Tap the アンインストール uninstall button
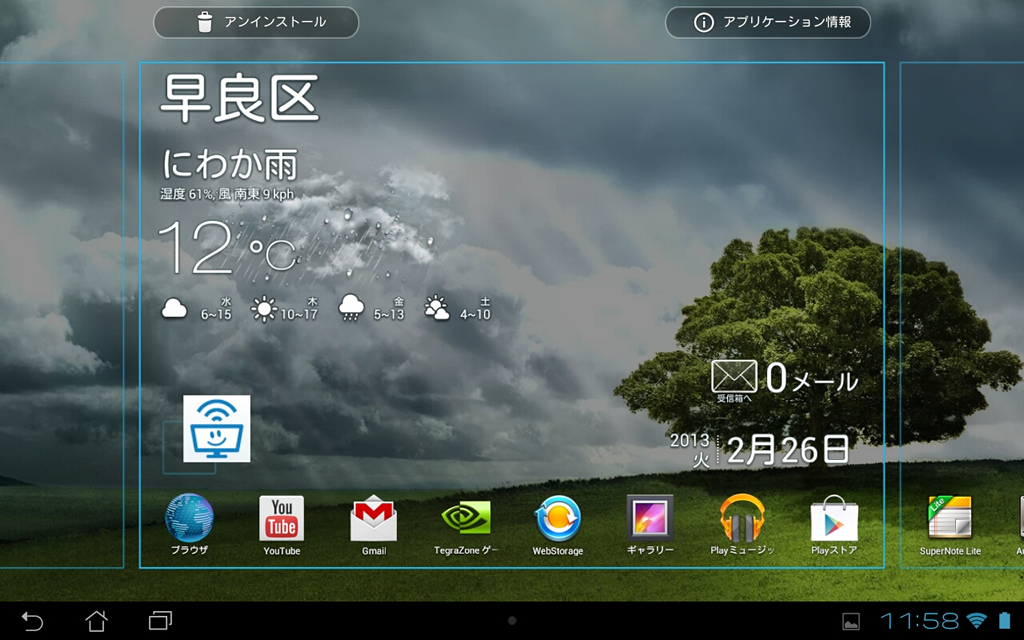This screenshot has height=640, width=1024. [x=256, y=22]
